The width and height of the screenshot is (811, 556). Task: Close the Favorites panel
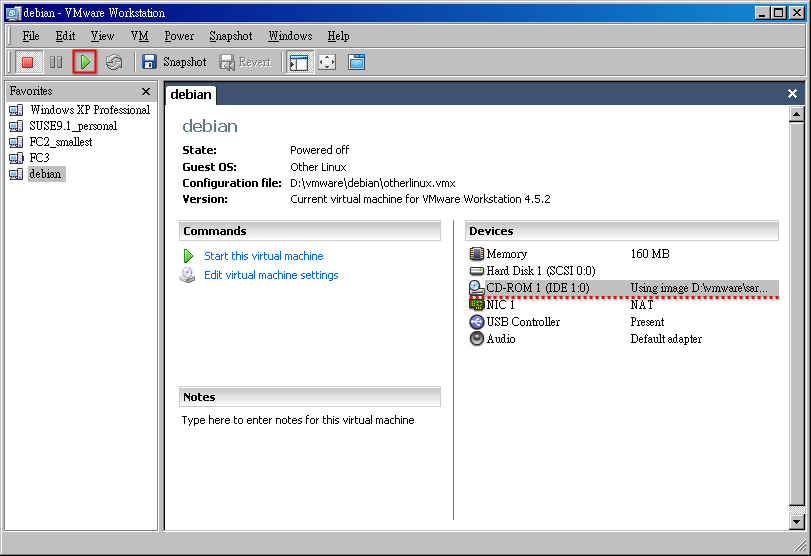(145, 91)
